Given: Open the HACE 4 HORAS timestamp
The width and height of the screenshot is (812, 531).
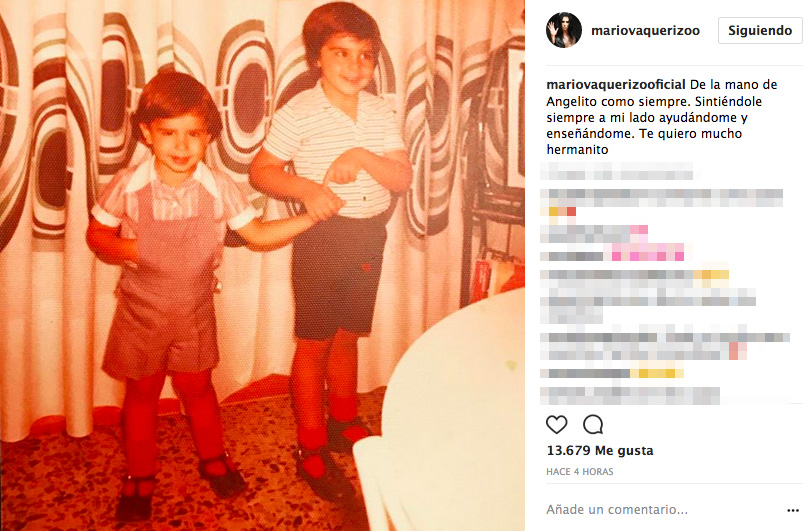Looking at the screenshot, I should (579, 471).
